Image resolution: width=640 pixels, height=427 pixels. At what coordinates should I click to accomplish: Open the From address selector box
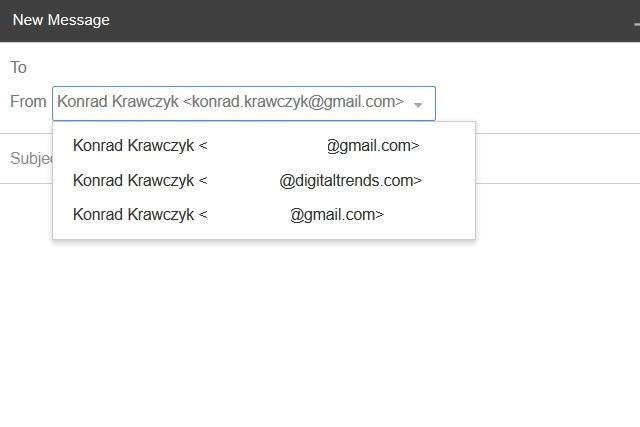(243, 103)
